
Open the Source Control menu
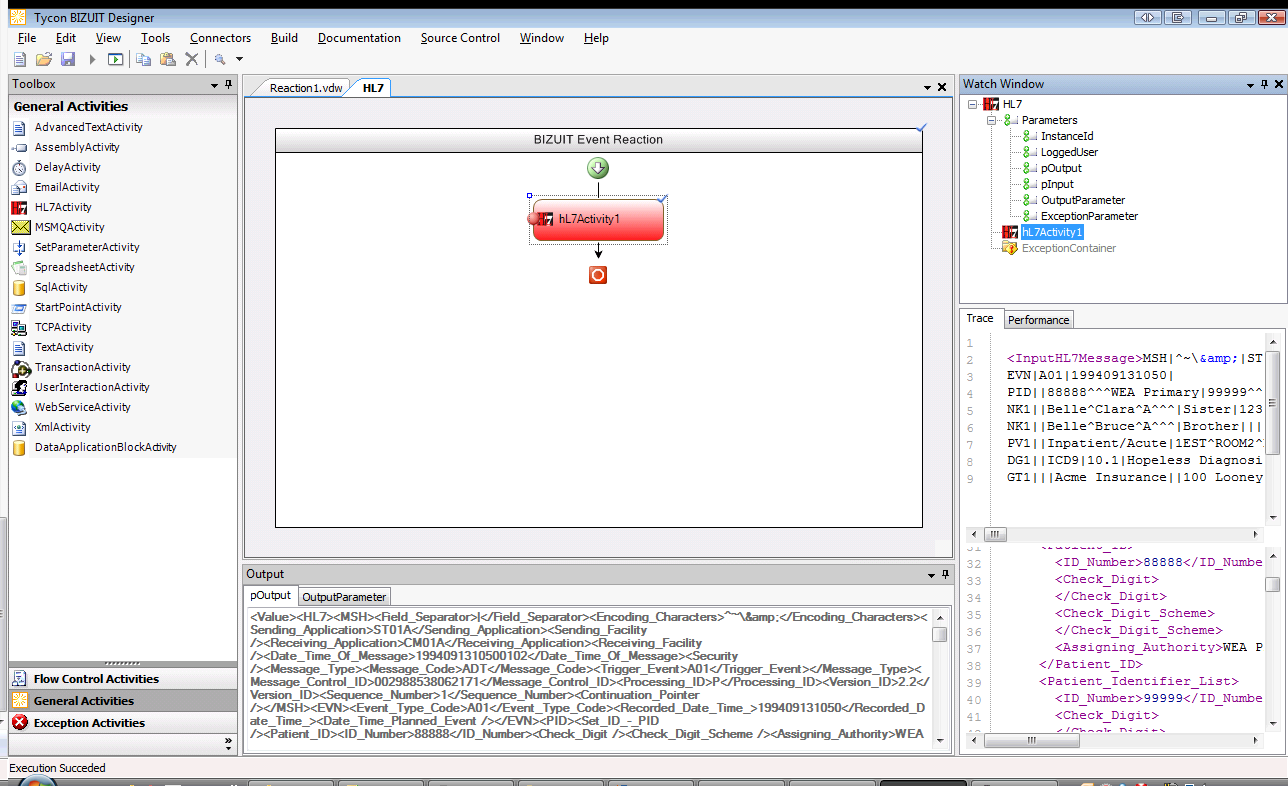[x=460, y=38]
